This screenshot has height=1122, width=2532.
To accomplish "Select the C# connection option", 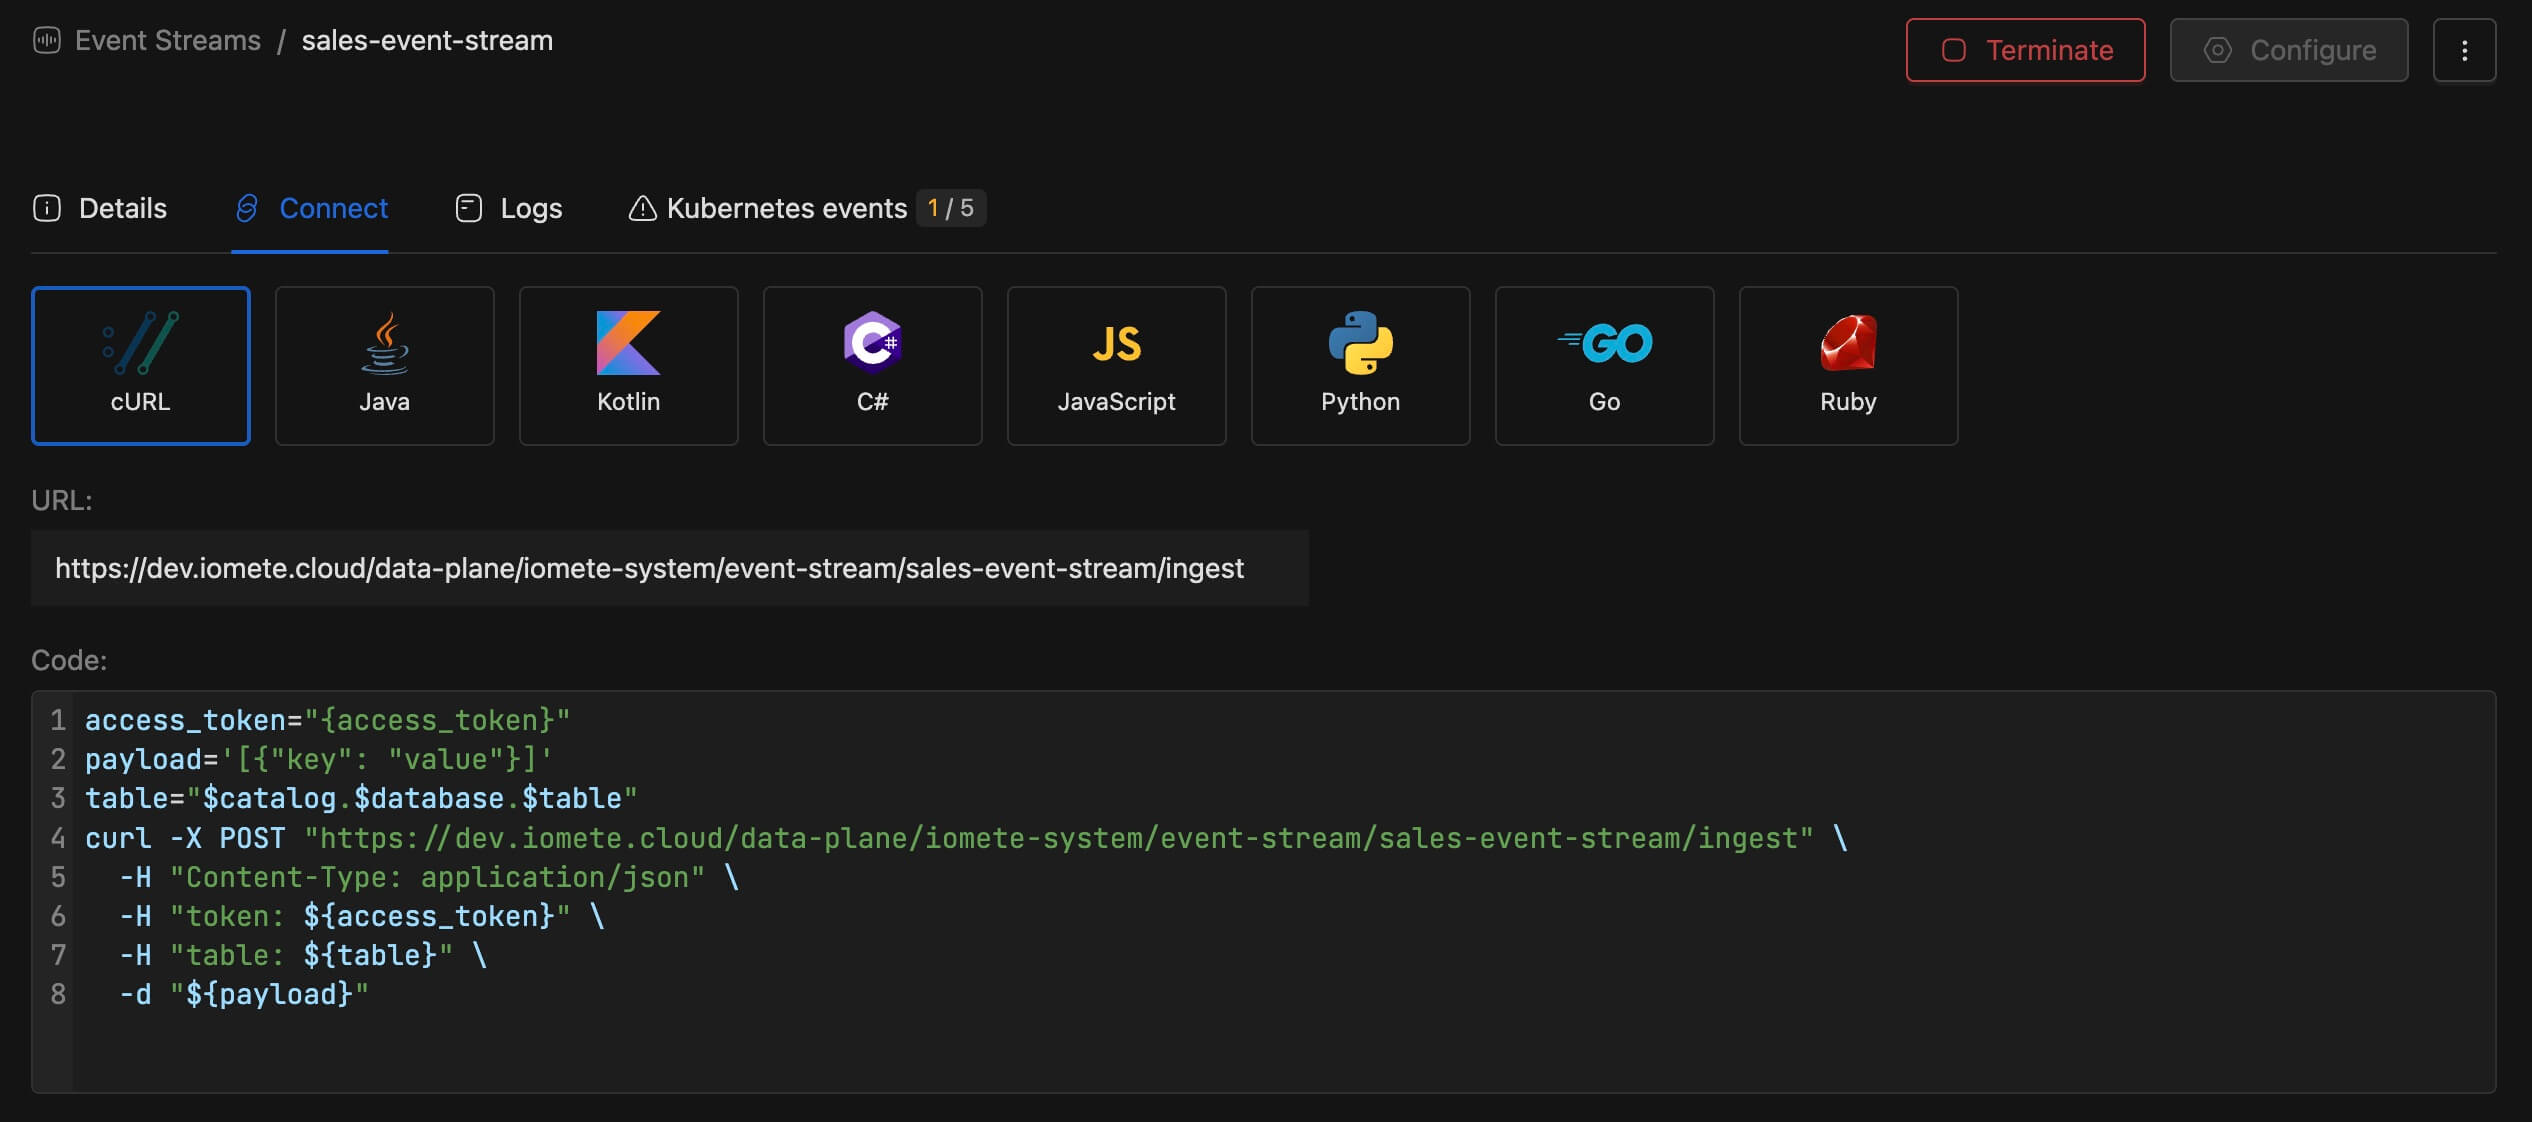I will click(872, 365).
